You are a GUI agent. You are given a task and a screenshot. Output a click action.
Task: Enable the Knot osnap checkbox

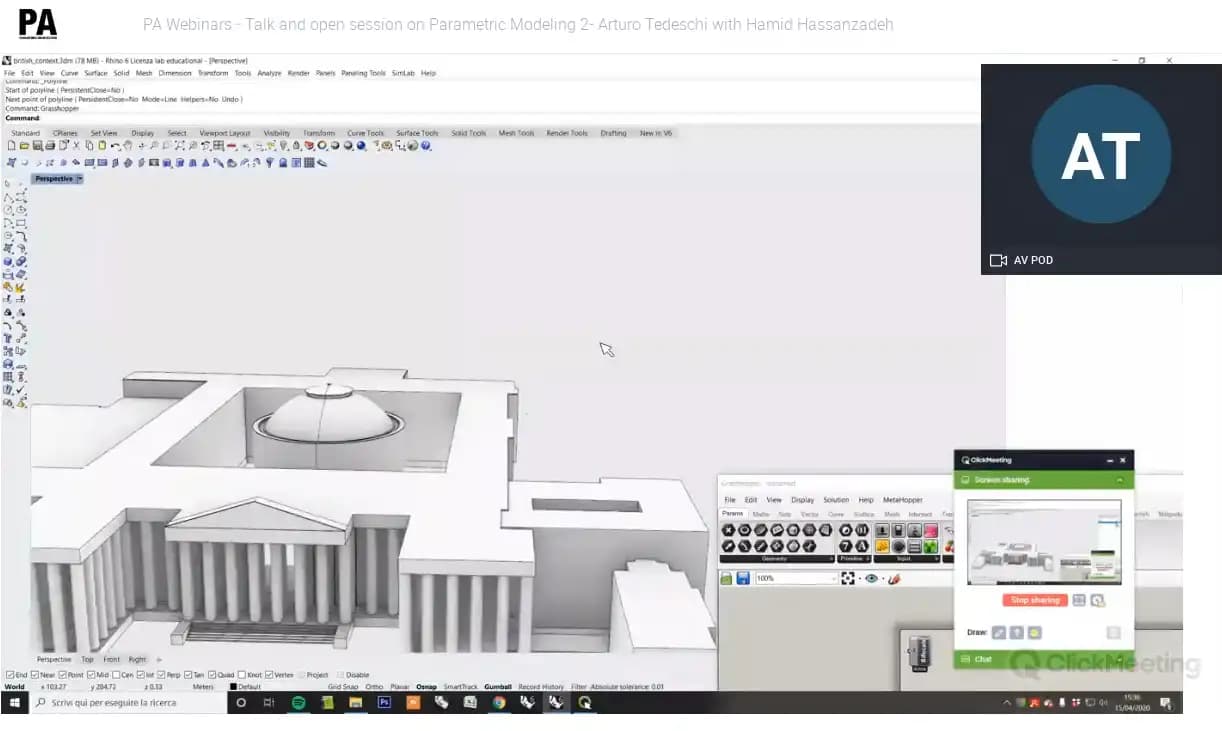(x=242, y=675)
